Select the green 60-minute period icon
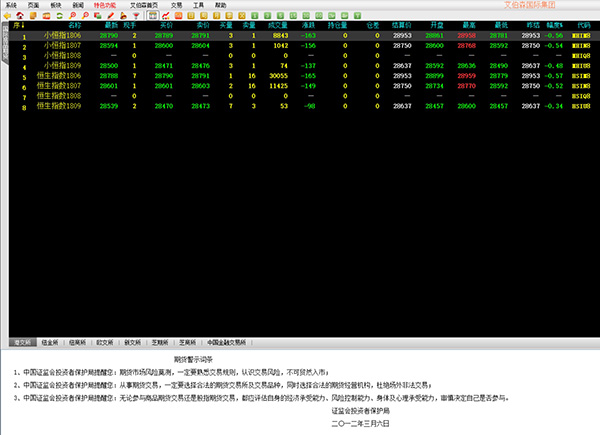The width and height of the screenshot is (600, 435). click(x=319, y=16)
